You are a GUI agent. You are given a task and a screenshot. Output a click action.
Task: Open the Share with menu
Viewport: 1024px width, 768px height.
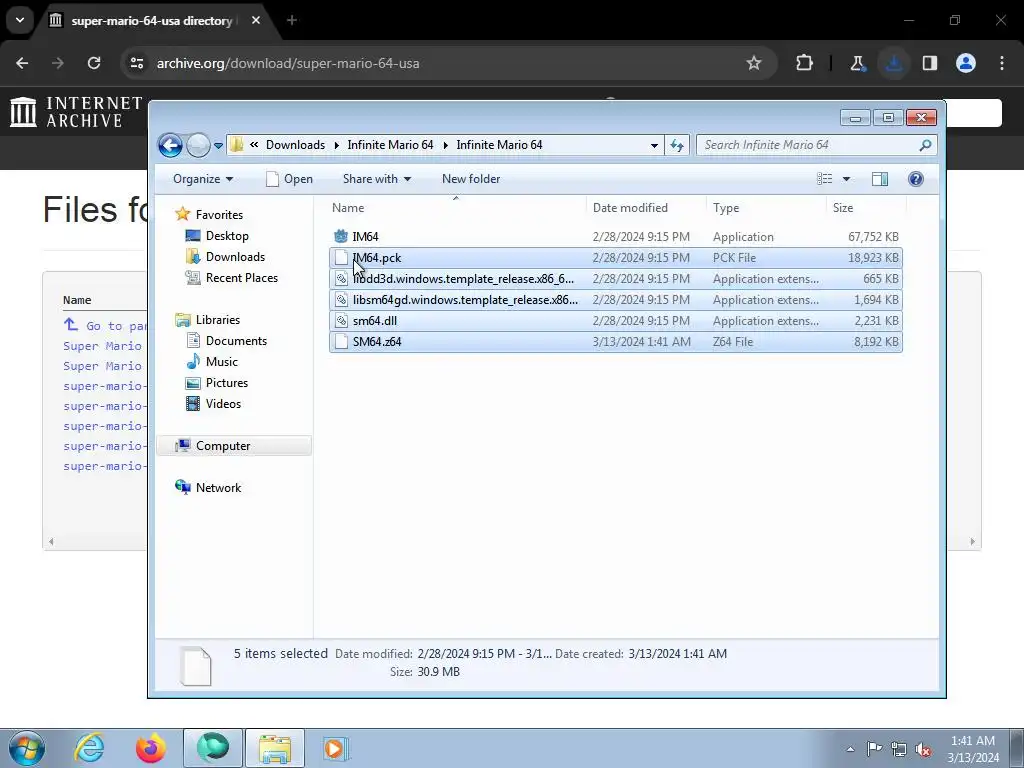click(x=377, y=179)
